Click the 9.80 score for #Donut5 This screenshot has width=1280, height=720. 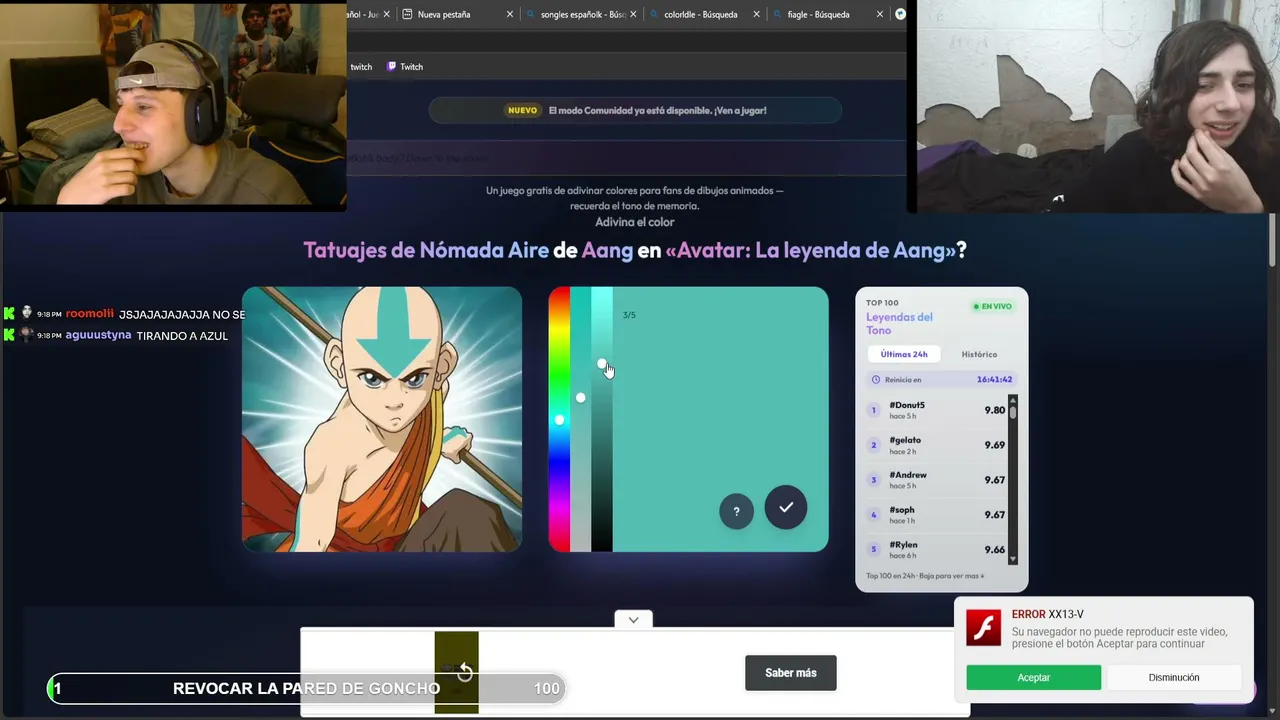pos(994,410)
